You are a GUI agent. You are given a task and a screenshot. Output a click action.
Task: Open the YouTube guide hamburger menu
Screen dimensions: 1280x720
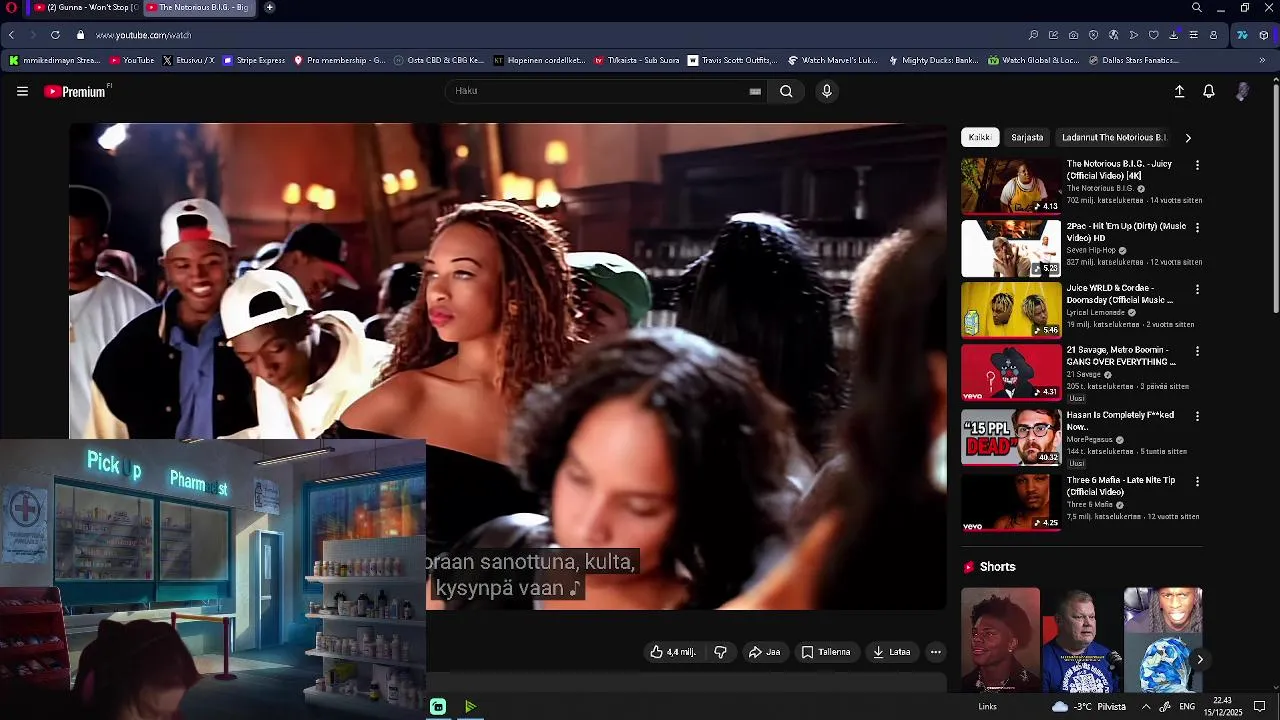(22, 91)
